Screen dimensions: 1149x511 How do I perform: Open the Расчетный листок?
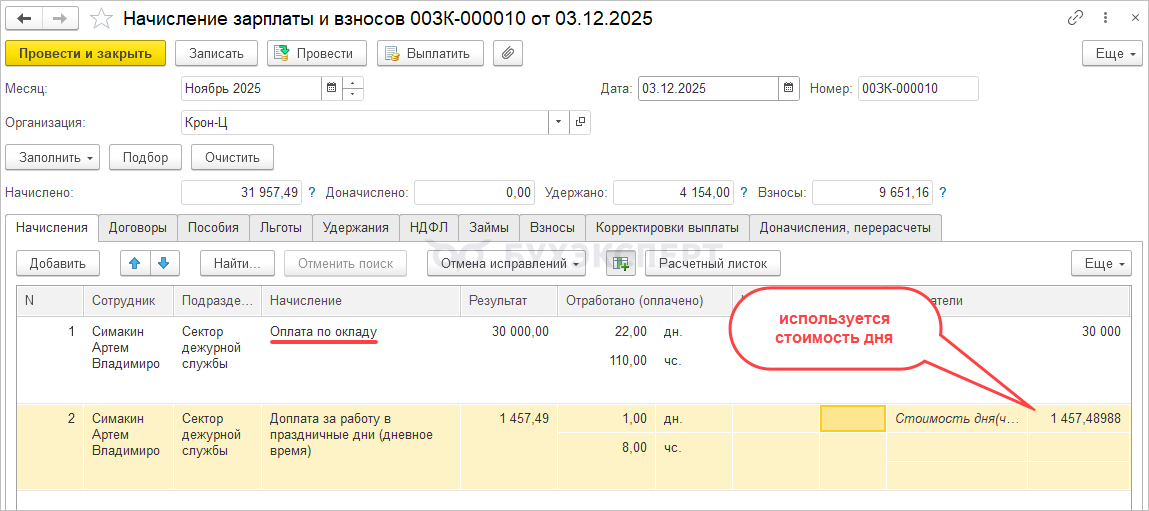click(712, 263)
